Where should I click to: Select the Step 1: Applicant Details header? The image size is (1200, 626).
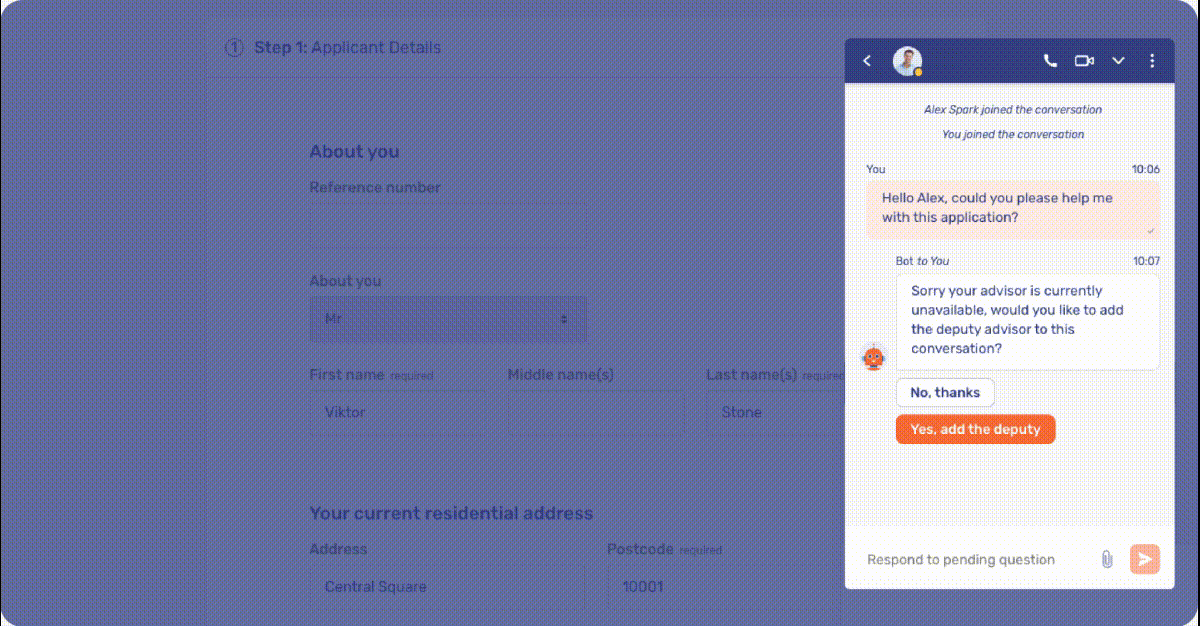[347, 47]
